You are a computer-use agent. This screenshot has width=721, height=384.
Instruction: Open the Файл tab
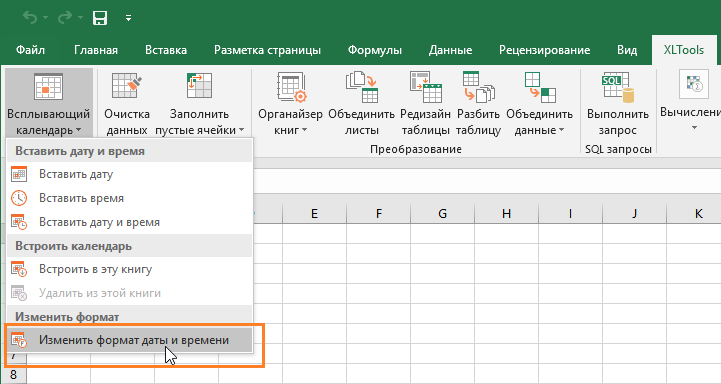coord(30,50)
